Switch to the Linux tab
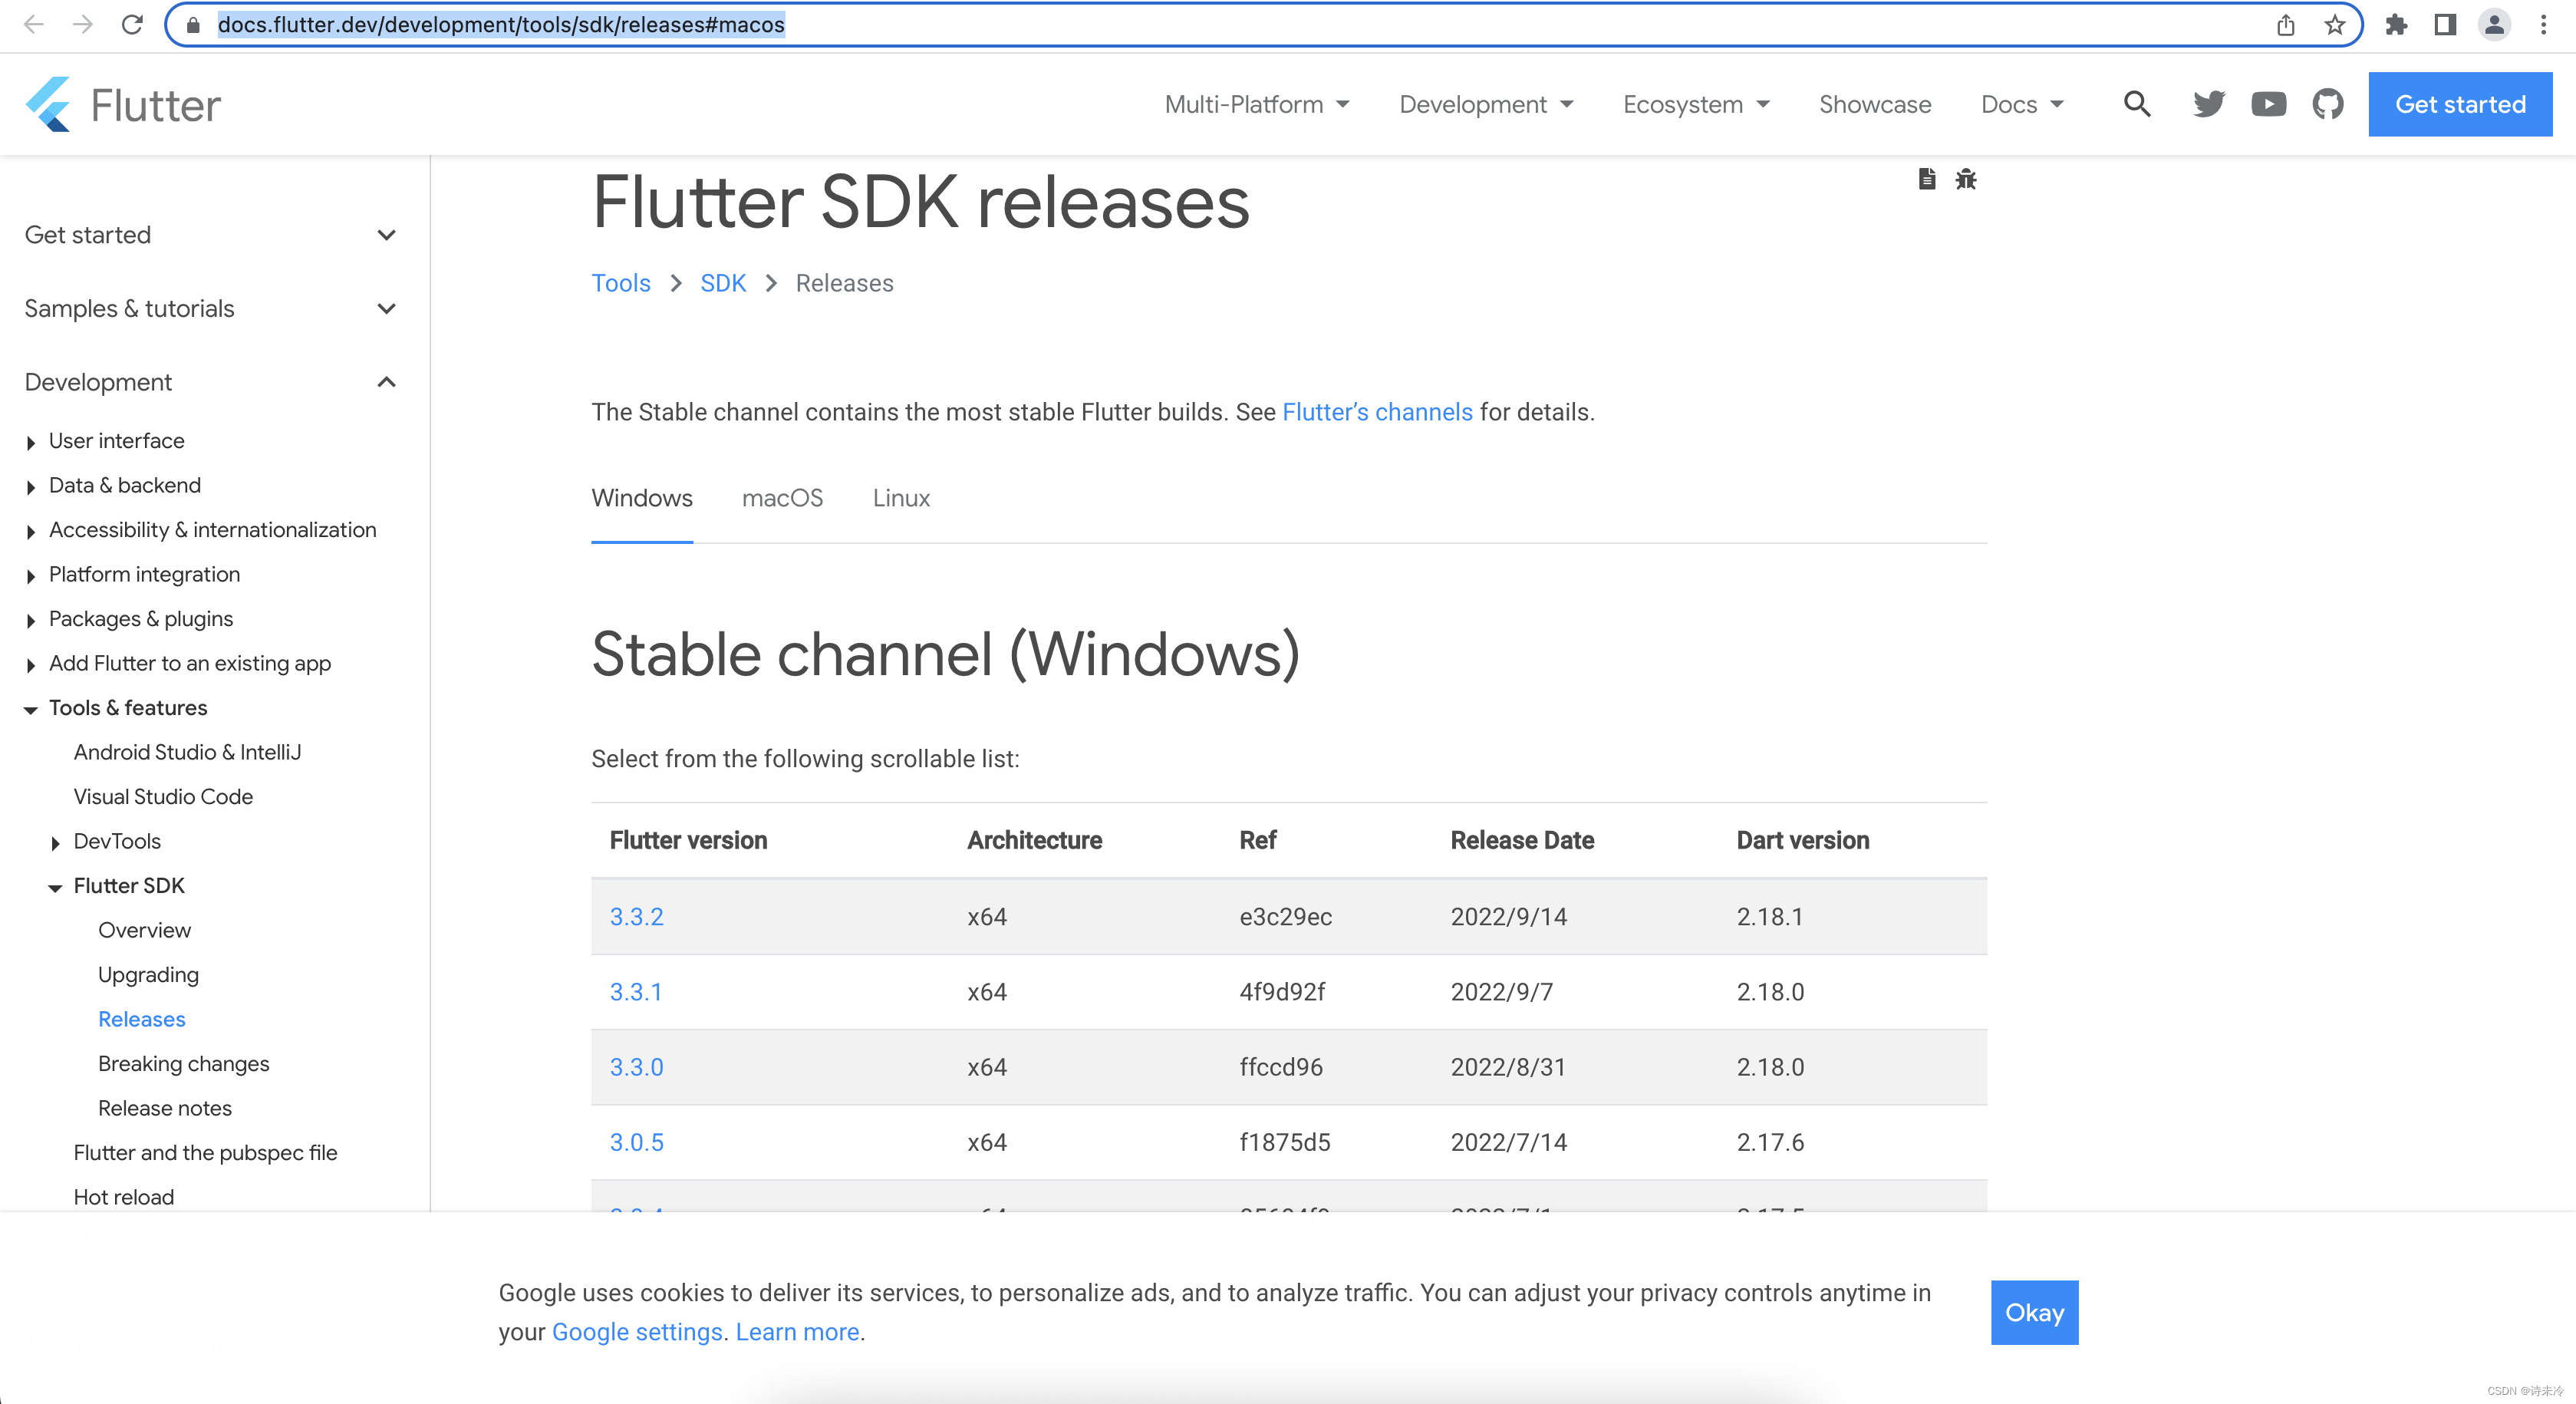 (x=901, y=498)
